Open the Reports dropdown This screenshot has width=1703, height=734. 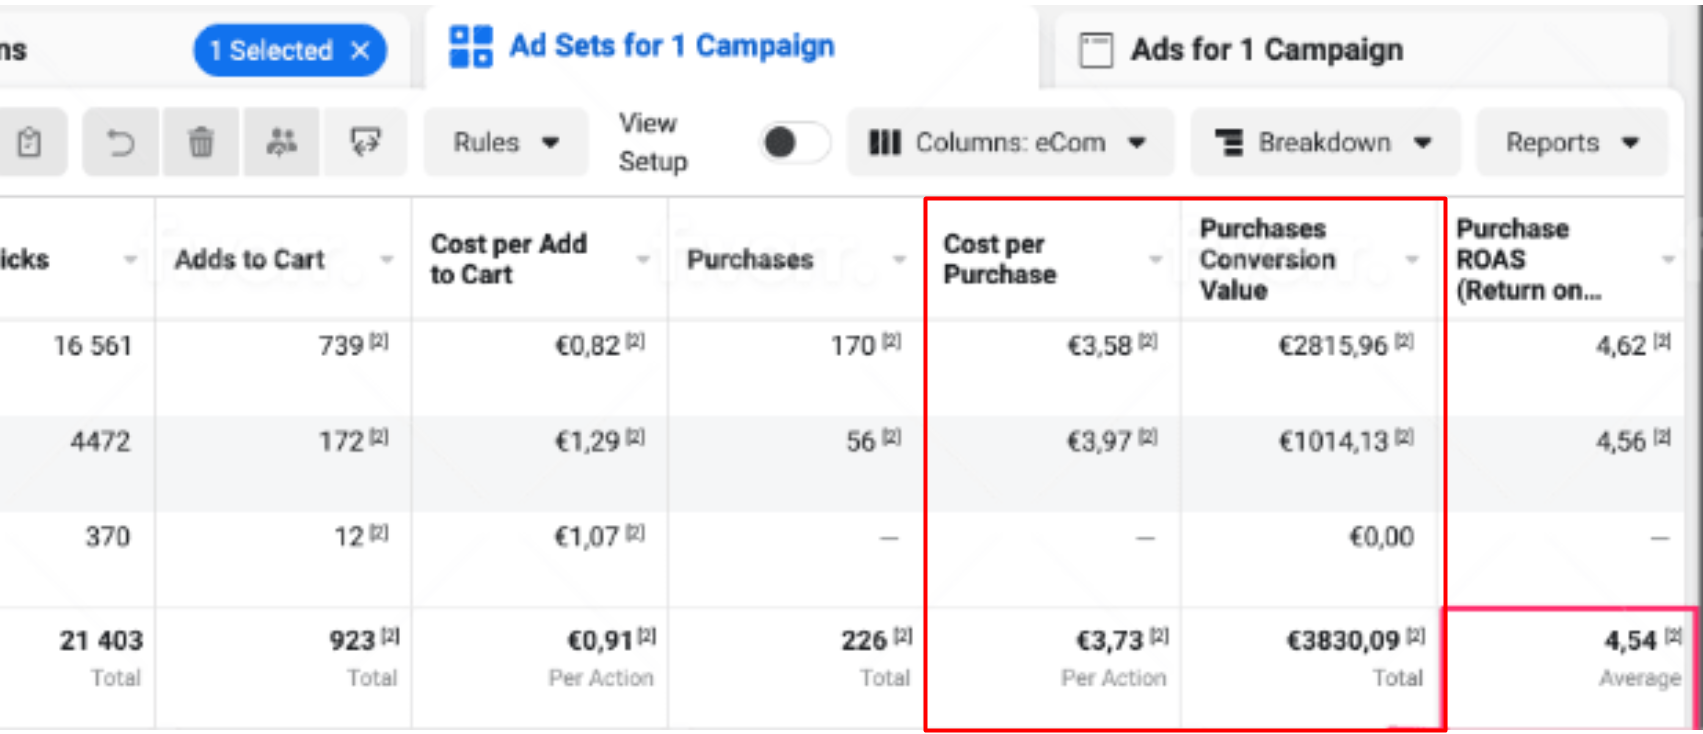pyautogui.click(x=1572, y=143)
